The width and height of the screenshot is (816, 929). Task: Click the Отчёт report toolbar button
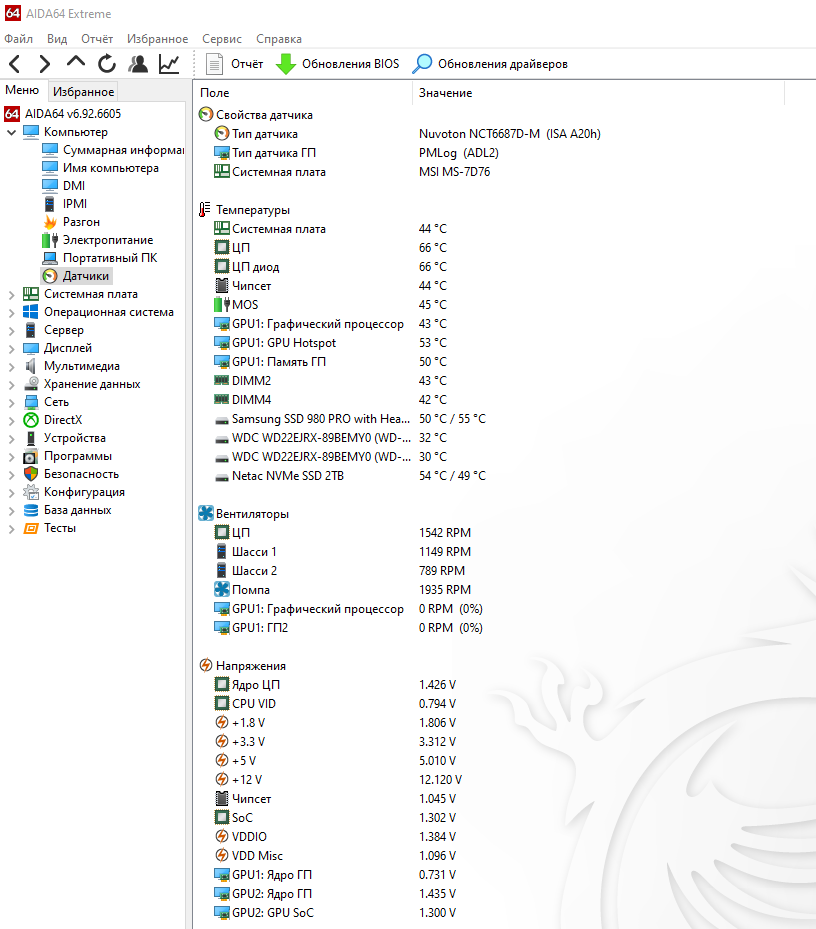(x=234, y=64)
